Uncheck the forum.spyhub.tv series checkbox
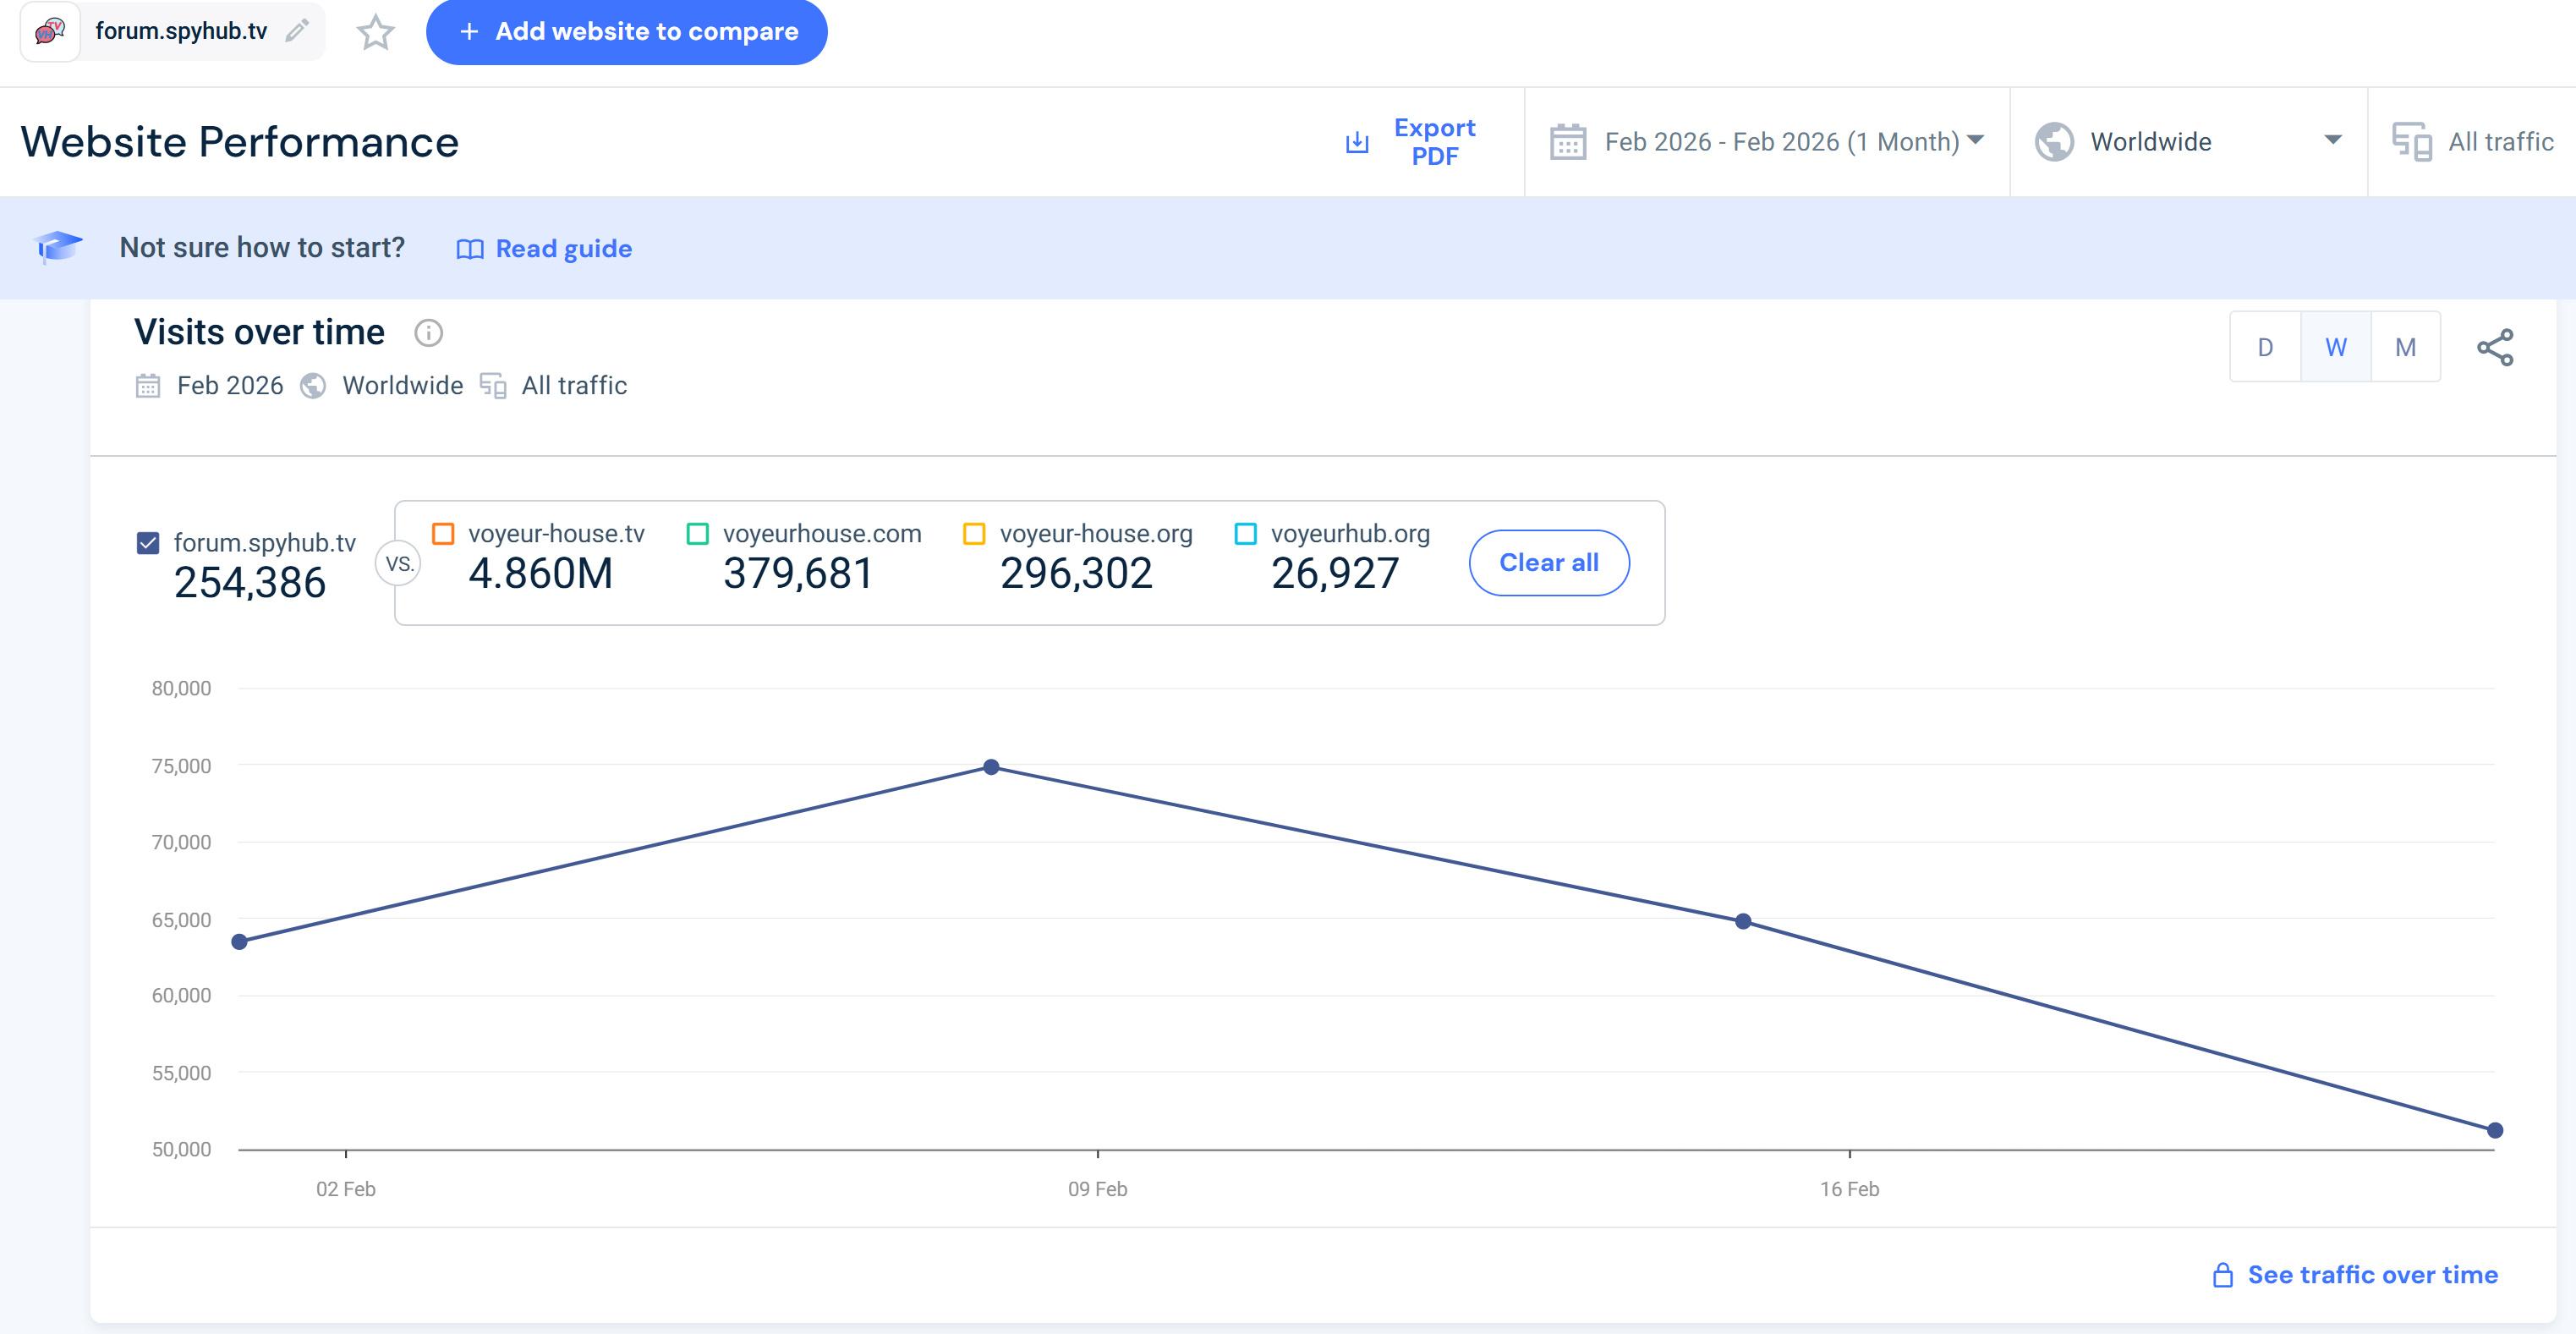The width and height of the screenshot is (2576, 1334). click(x=148, y=543)
